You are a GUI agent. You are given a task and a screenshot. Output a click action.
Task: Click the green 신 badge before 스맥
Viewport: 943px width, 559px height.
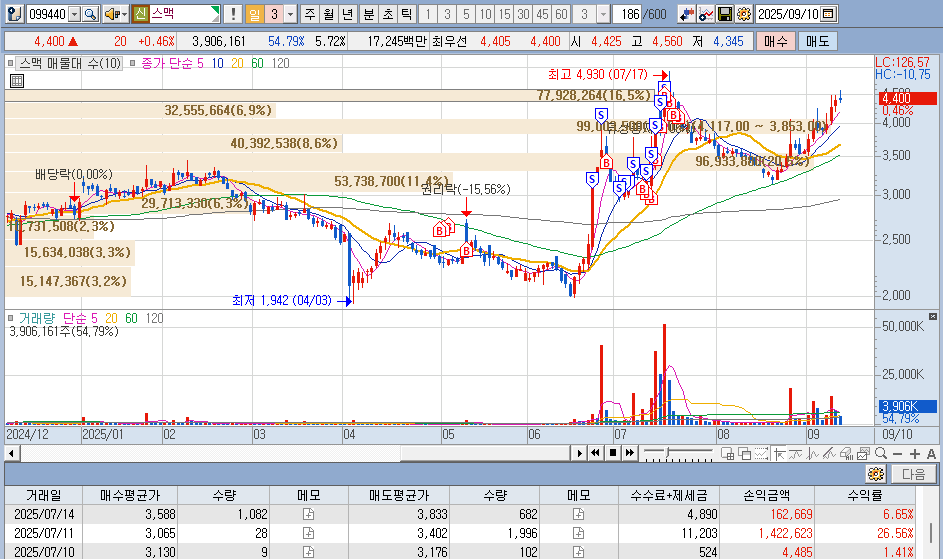pos(141,14)
